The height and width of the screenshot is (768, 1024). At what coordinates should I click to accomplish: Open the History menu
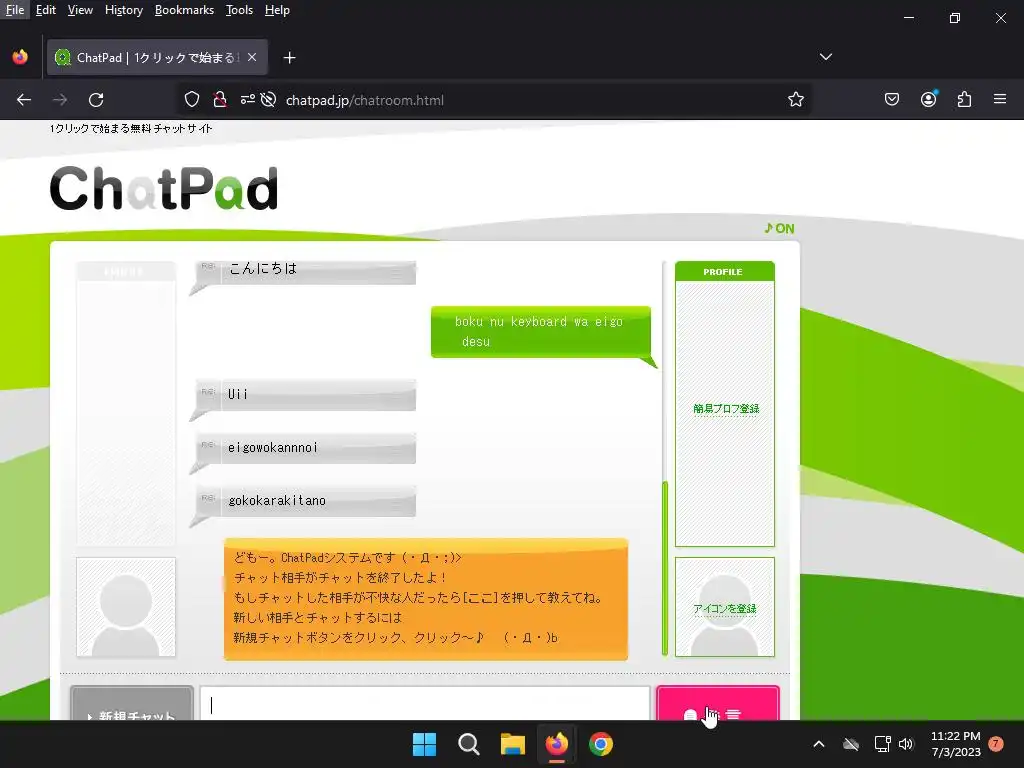123,10
